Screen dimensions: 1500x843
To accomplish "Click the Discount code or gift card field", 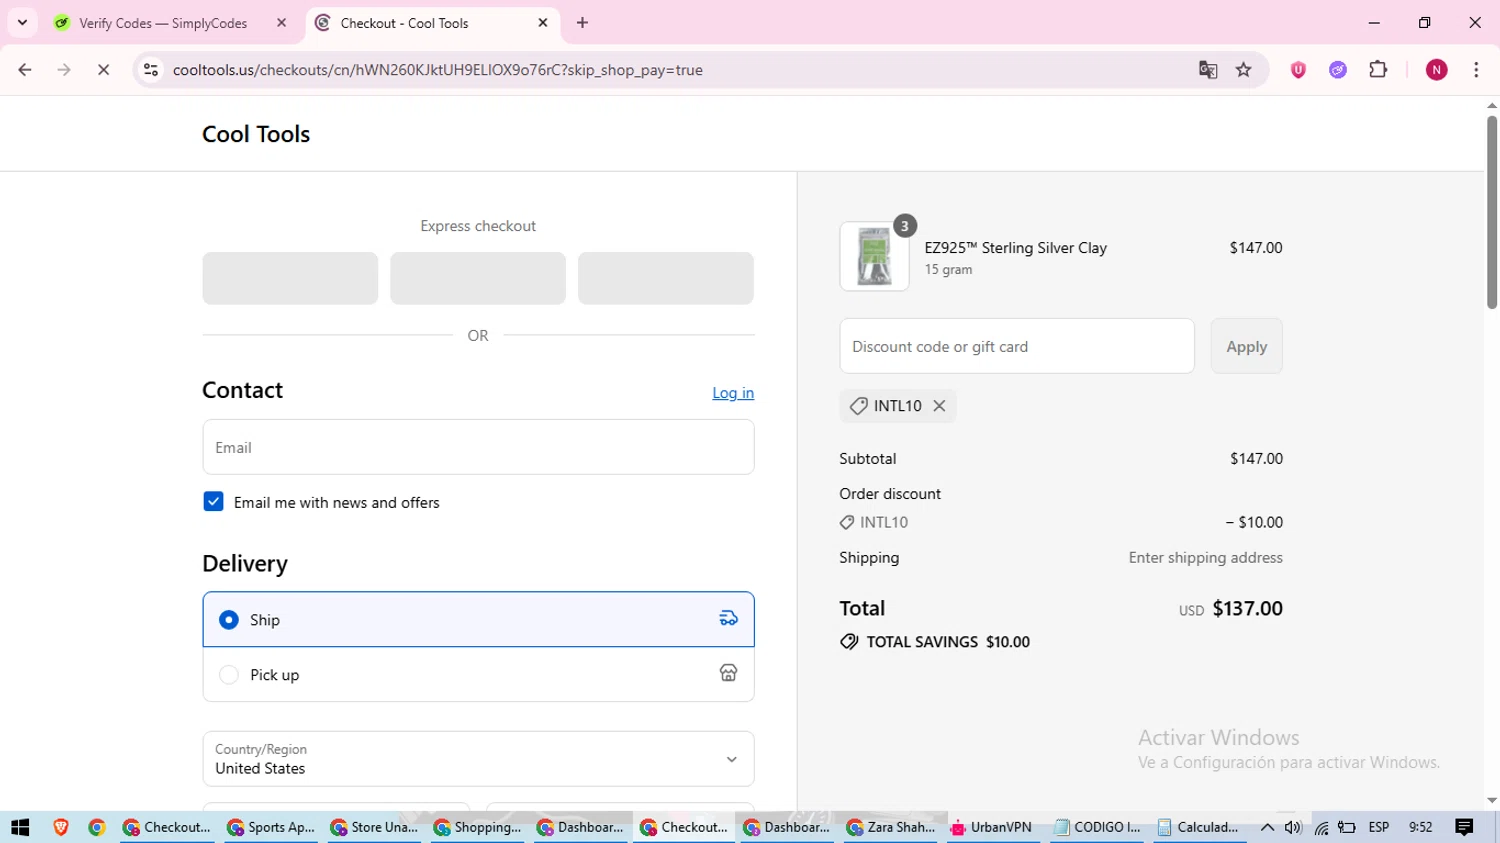I will (1017, 346).
